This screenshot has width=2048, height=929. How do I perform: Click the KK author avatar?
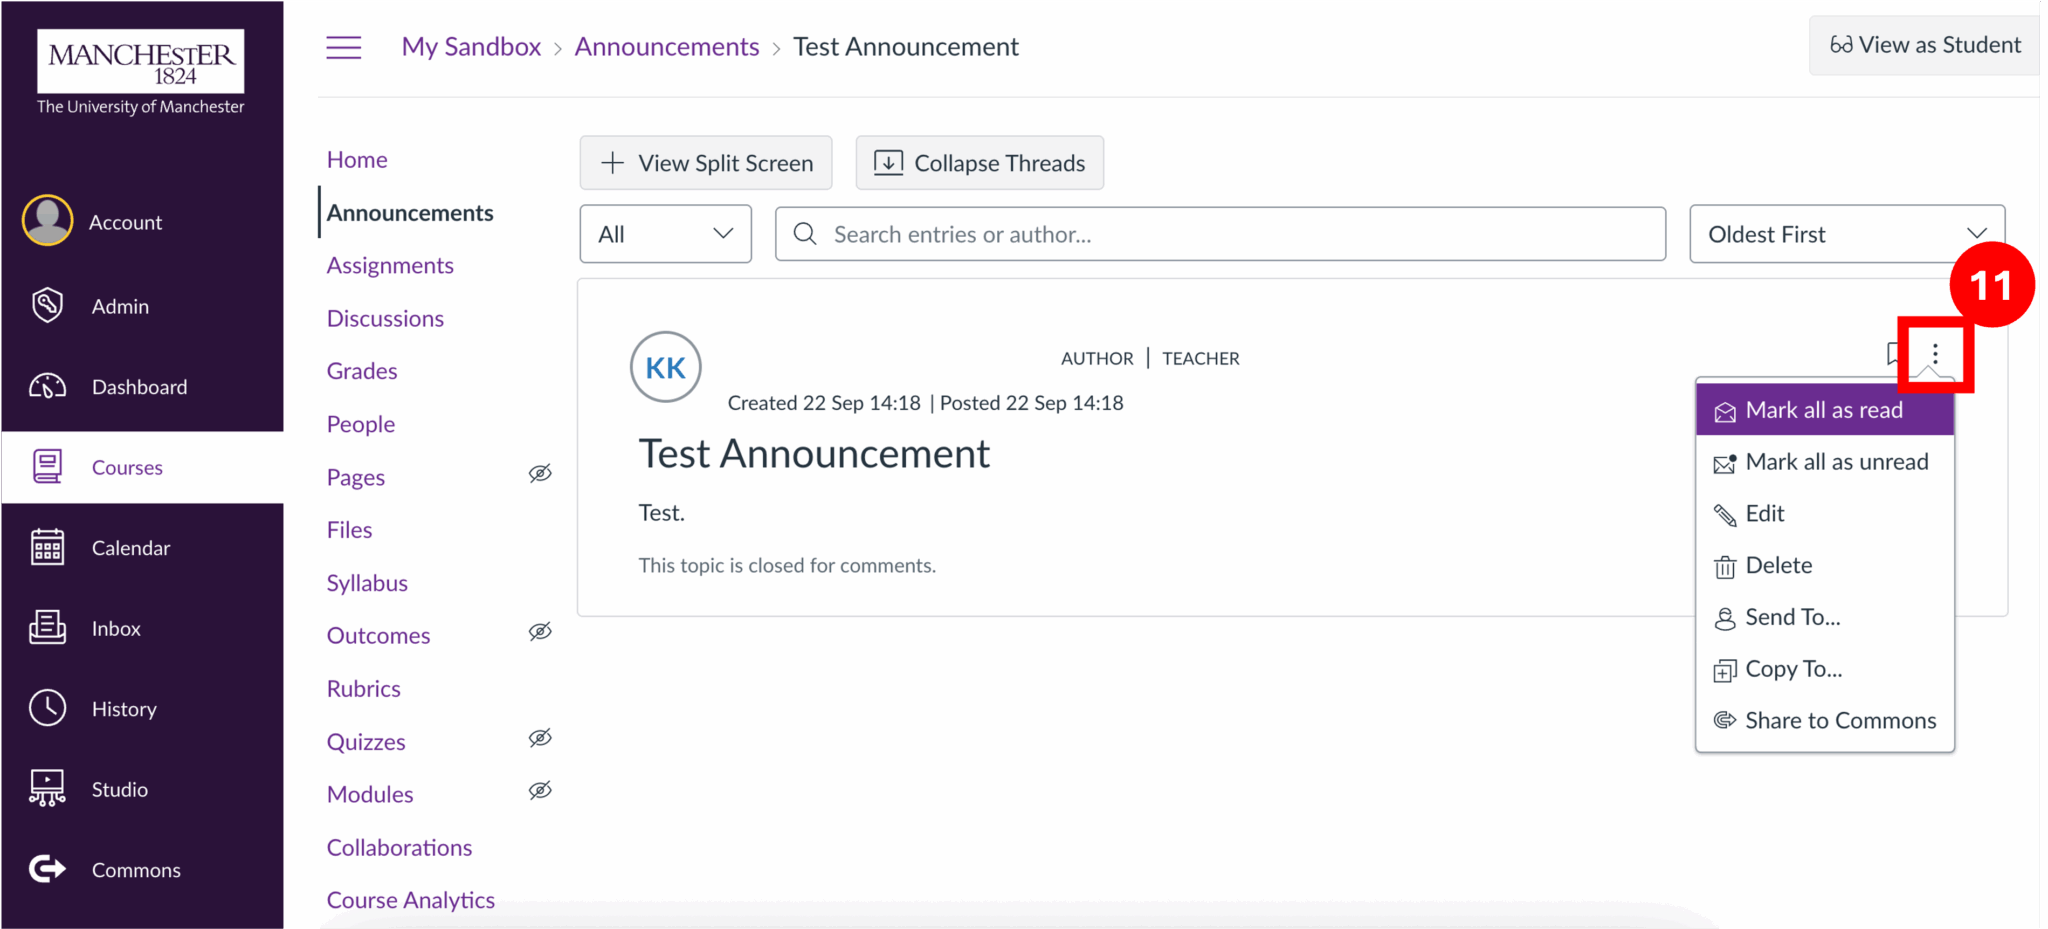point(664,366)
